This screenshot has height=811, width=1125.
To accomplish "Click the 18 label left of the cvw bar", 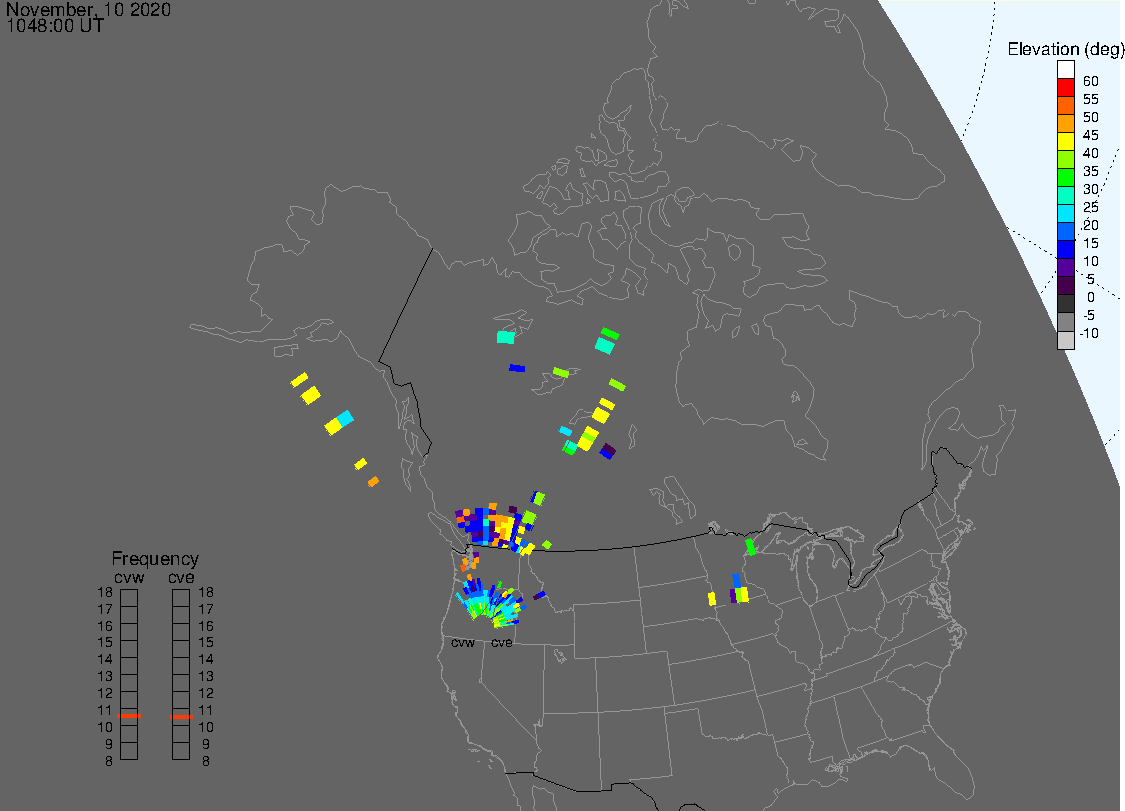I will (x=105, y=592).
